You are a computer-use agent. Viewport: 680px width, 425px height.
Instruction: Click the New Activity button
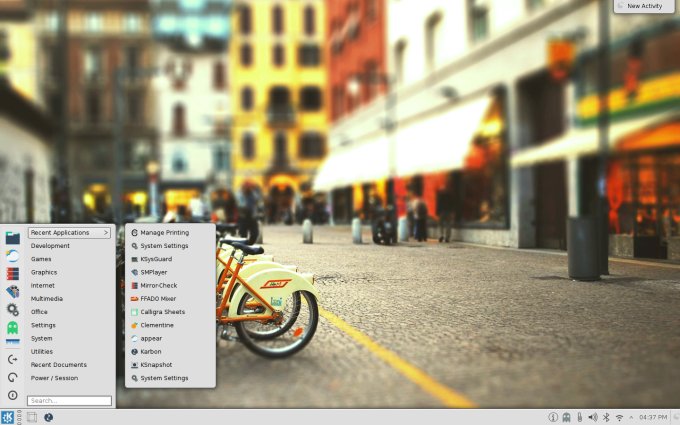(x=644, y=6)
